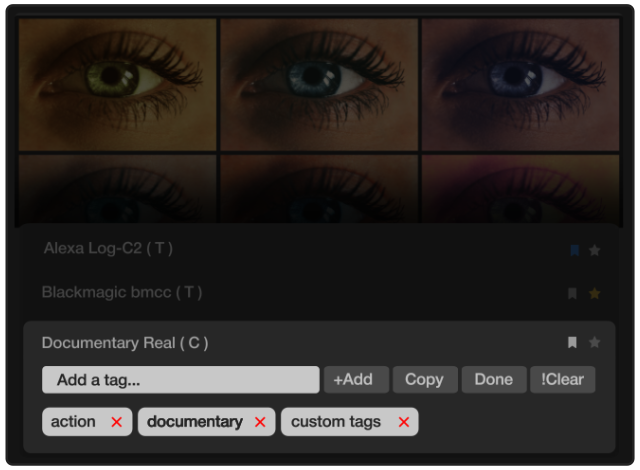
Task: Toggle bookmark on Alexa Log-C2 row
Action: [573, 250]
